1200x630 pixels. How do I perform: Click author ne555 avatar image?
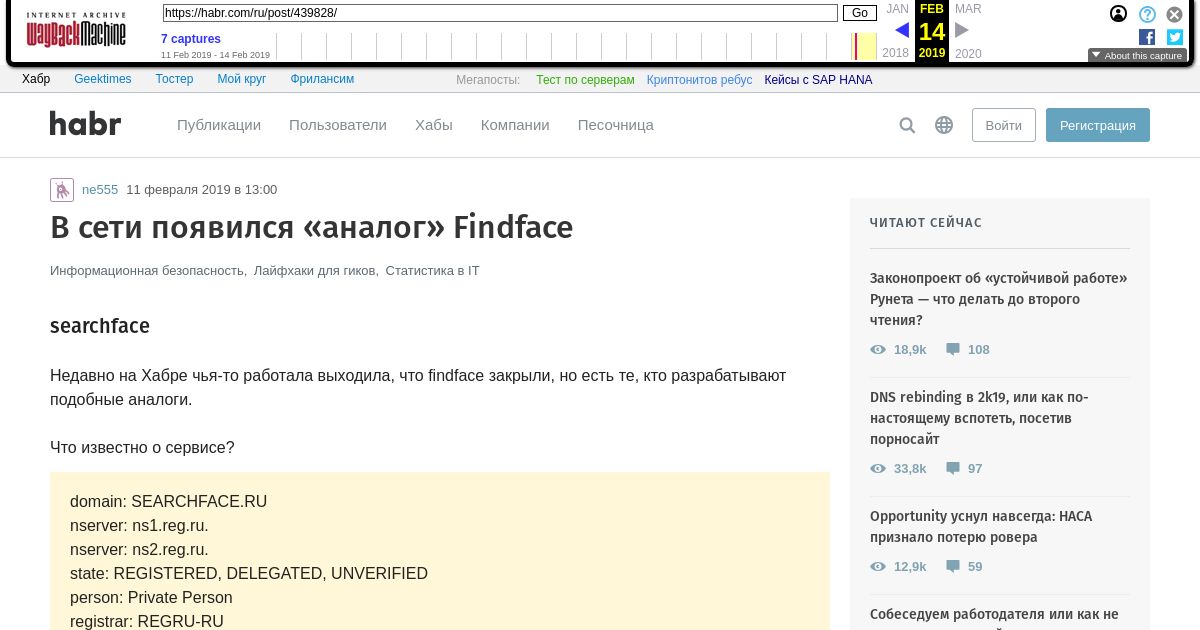(62, 190)
